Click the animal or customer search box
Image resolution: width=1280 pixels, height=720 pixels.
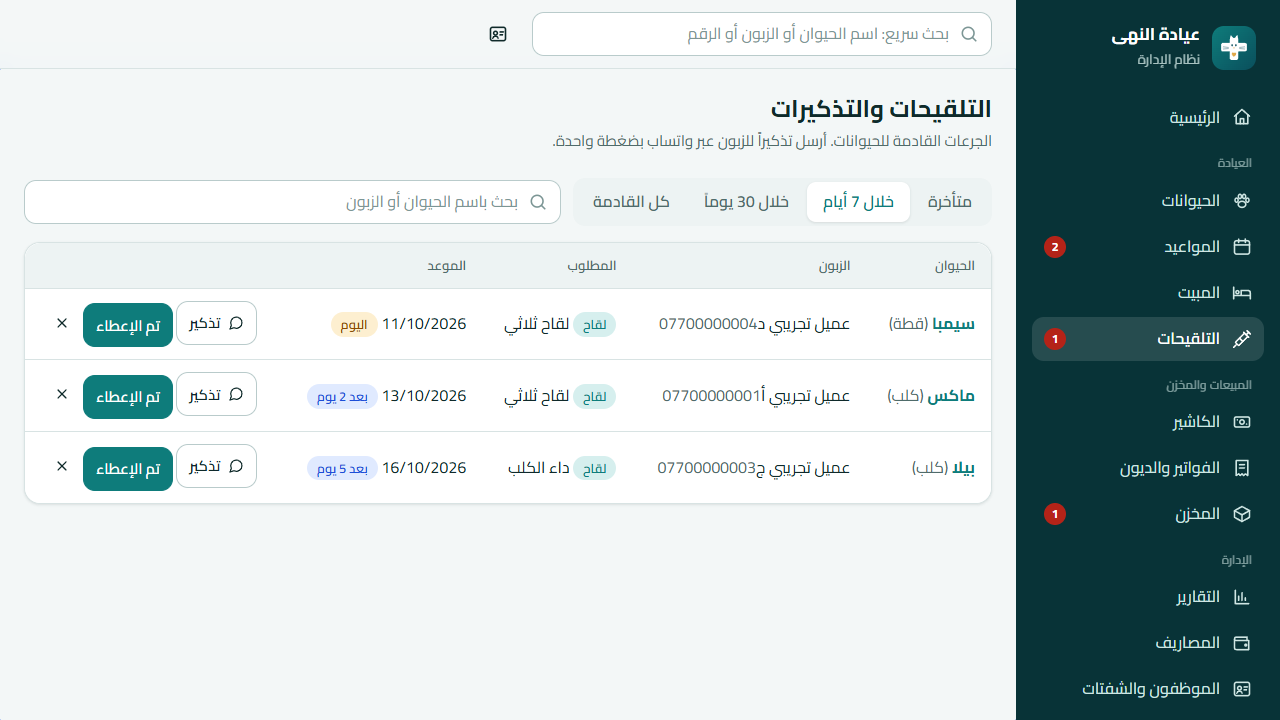coord(292,202)
